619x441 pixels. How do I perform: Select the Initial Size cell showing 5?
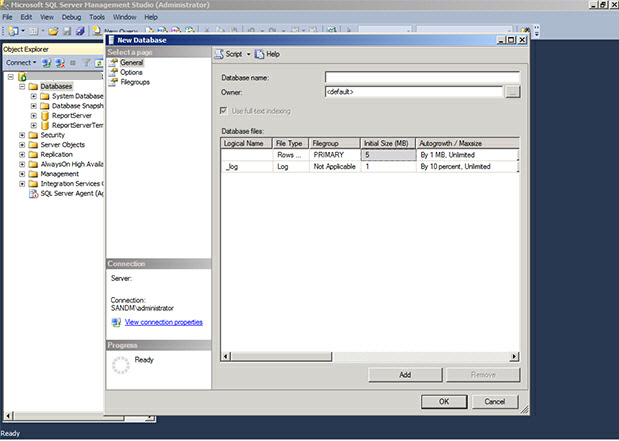pyautogui.click(x=388, y=155)
